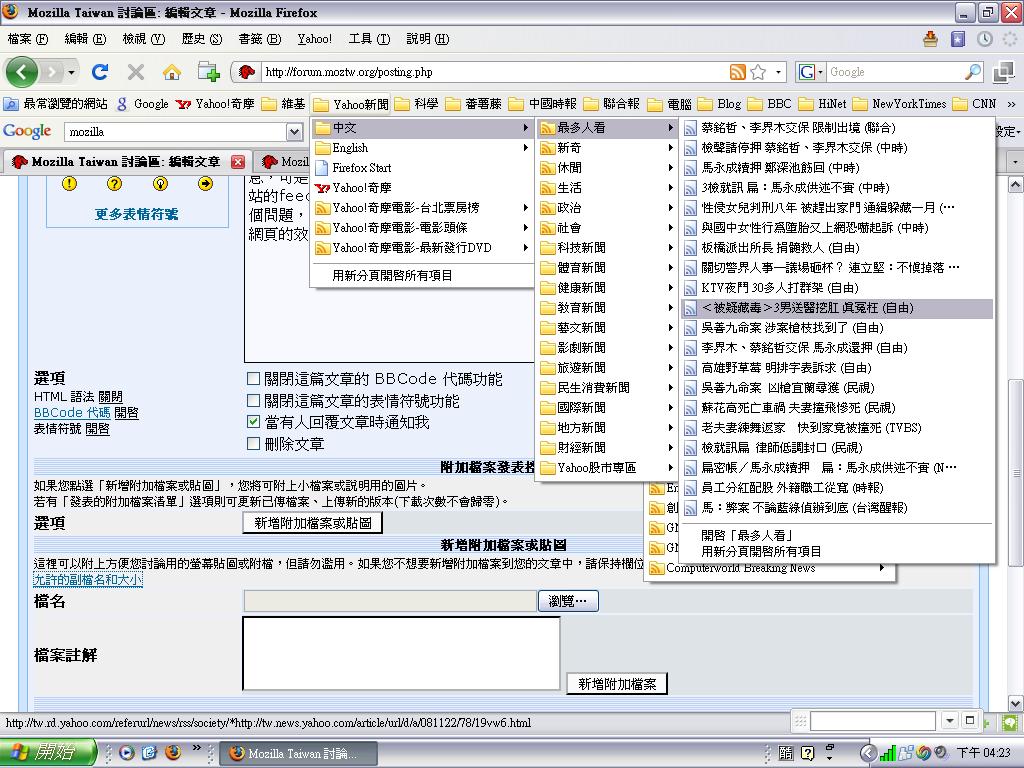Insert the yellow question mark emoticon

coord(114,183)
